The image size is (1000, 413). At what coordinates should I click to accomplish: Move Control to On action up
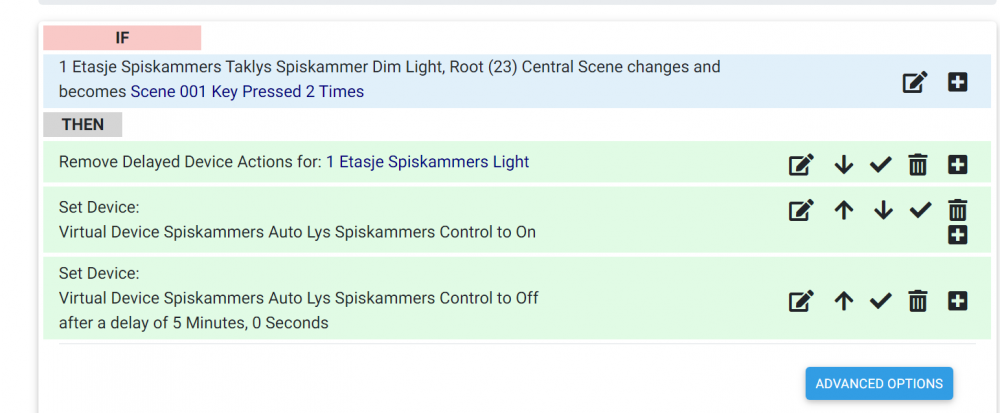coord(844,211)
